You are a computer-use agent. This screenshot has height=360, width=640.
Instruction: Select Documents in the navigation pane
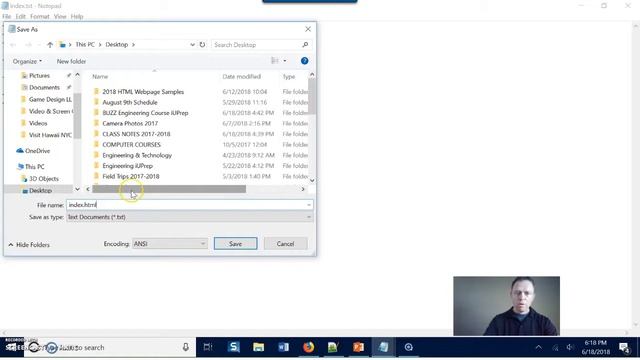click(44, 87)
